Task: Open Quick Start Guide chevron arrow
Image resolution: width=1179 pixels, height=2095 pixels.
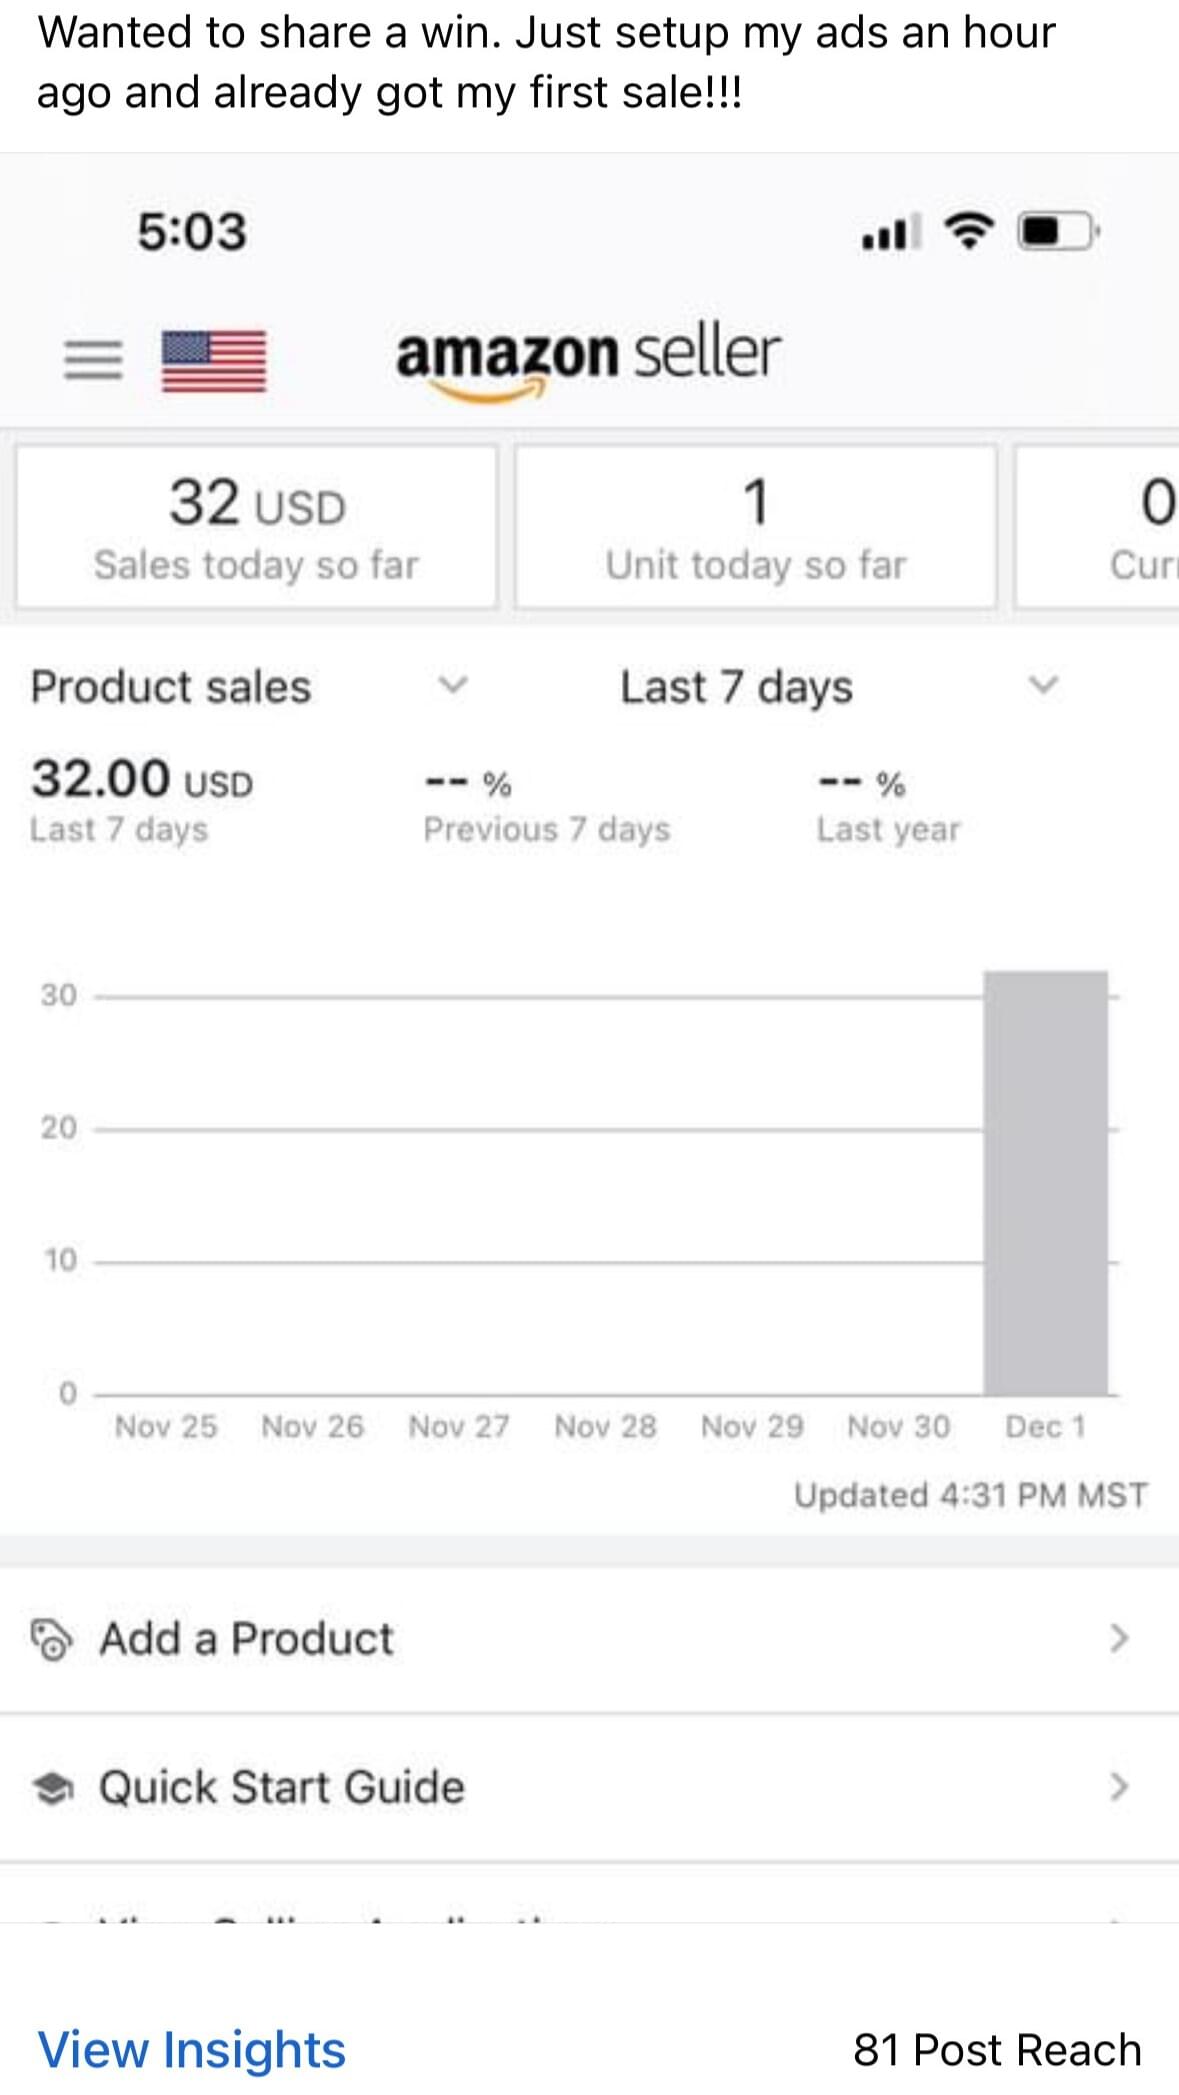Action: pyautogui.click(x=1119, y=1786)
